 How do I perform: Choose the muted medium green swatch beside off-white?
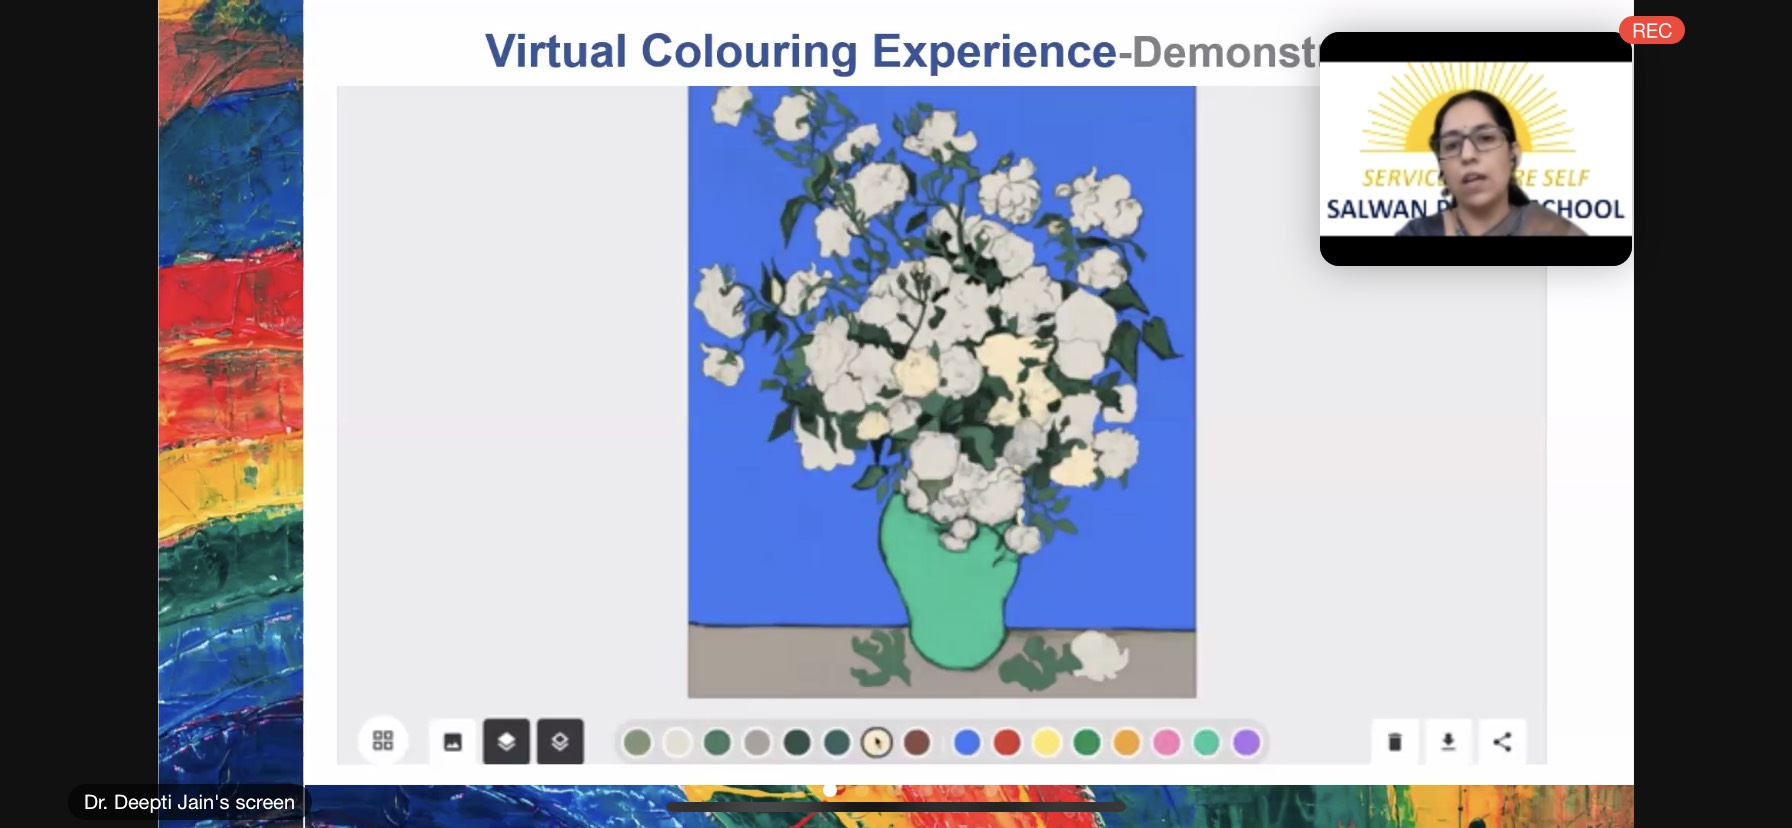[x=717, y=742]
